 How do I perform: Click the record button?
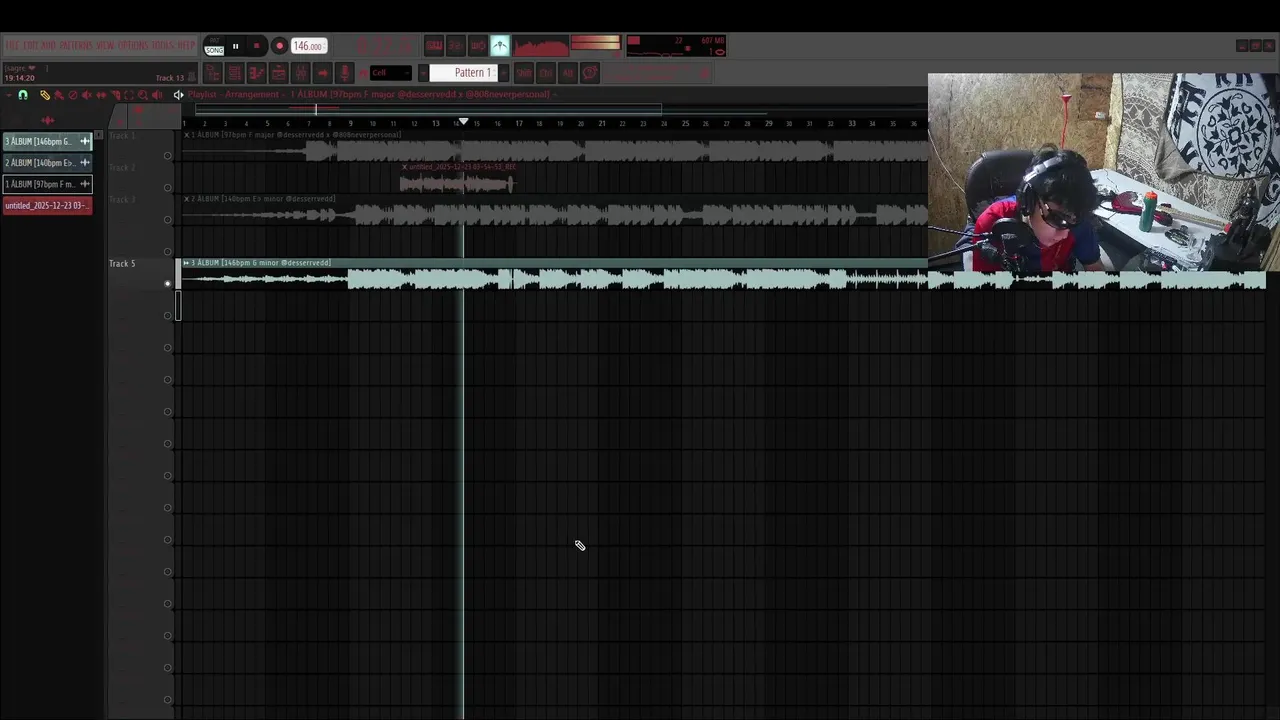280,46
